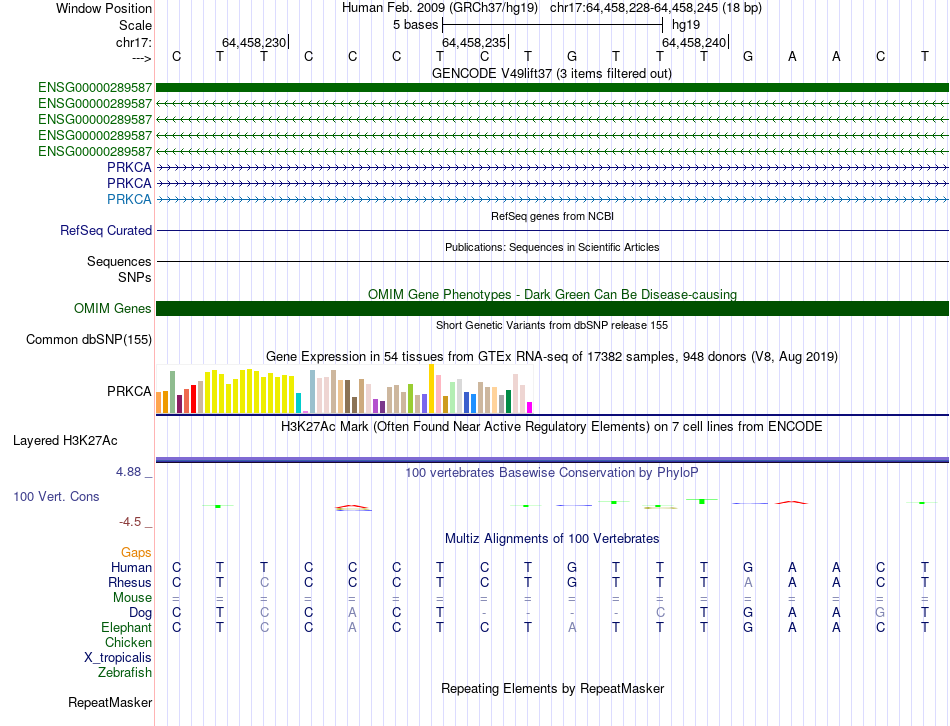Click the hg19 label beside scale bar
This screenshot has height=726, width=950.
click(686, 25)
